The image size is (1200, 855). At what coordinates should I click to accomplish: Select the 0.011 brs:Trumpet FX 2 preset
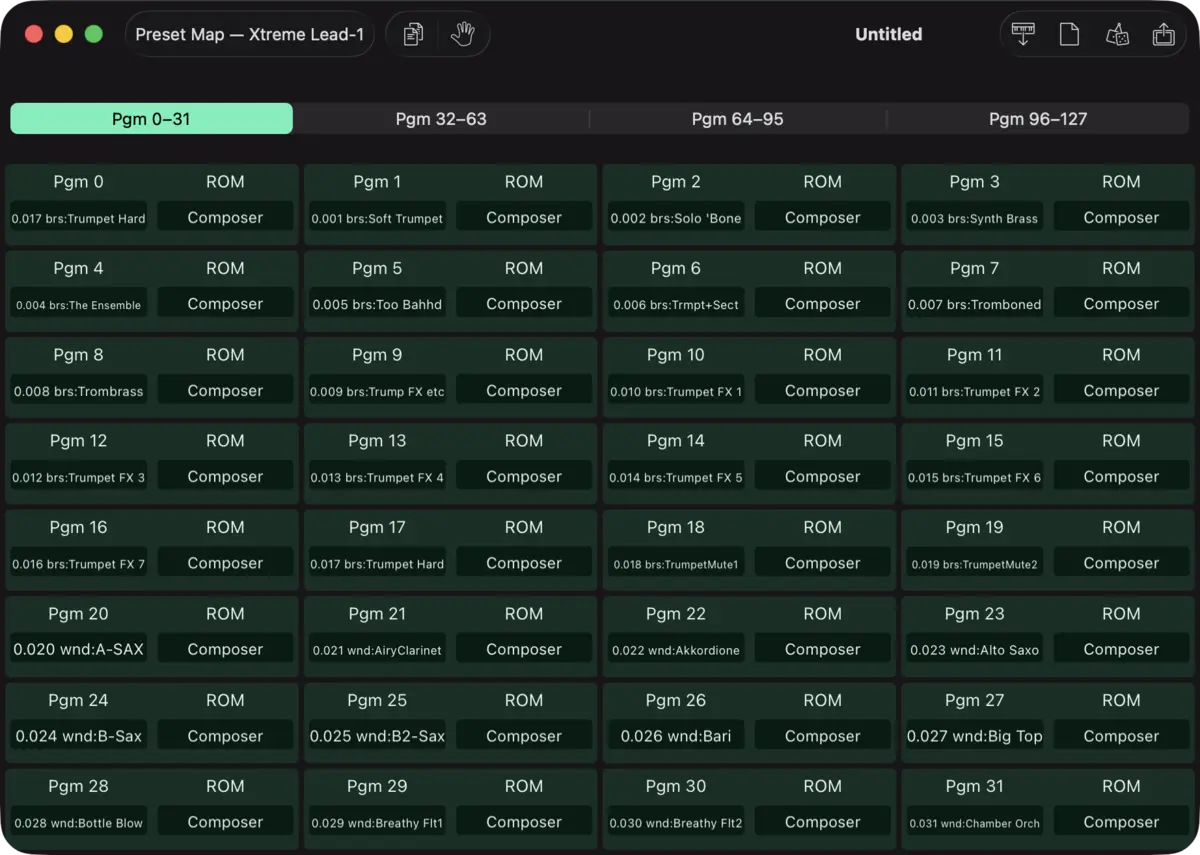[x=974, y=391]
